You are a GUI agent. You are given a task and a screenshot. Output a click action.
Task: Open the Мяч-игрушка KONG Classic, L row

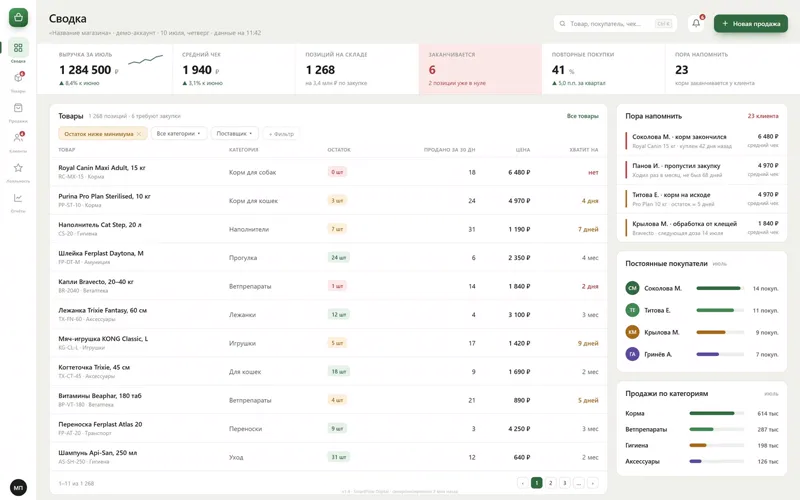coord(329,343)
